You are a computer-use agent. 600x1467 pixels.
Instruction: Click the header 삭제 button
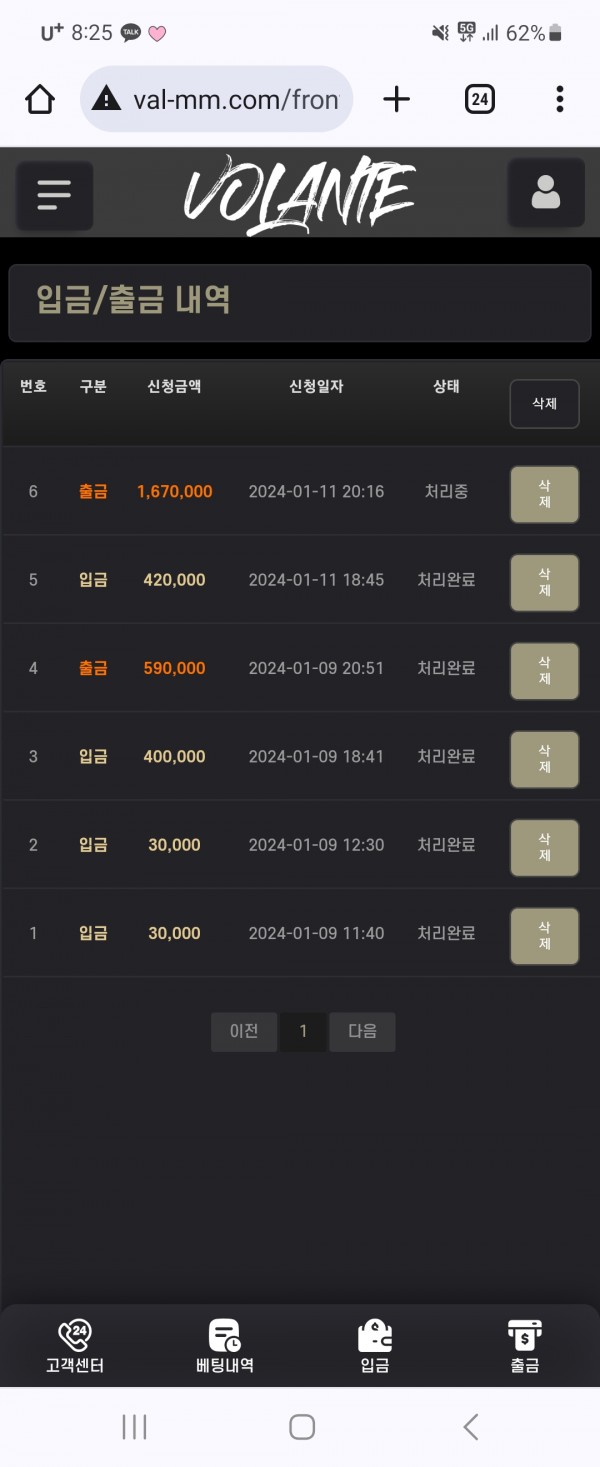(544, 404)
